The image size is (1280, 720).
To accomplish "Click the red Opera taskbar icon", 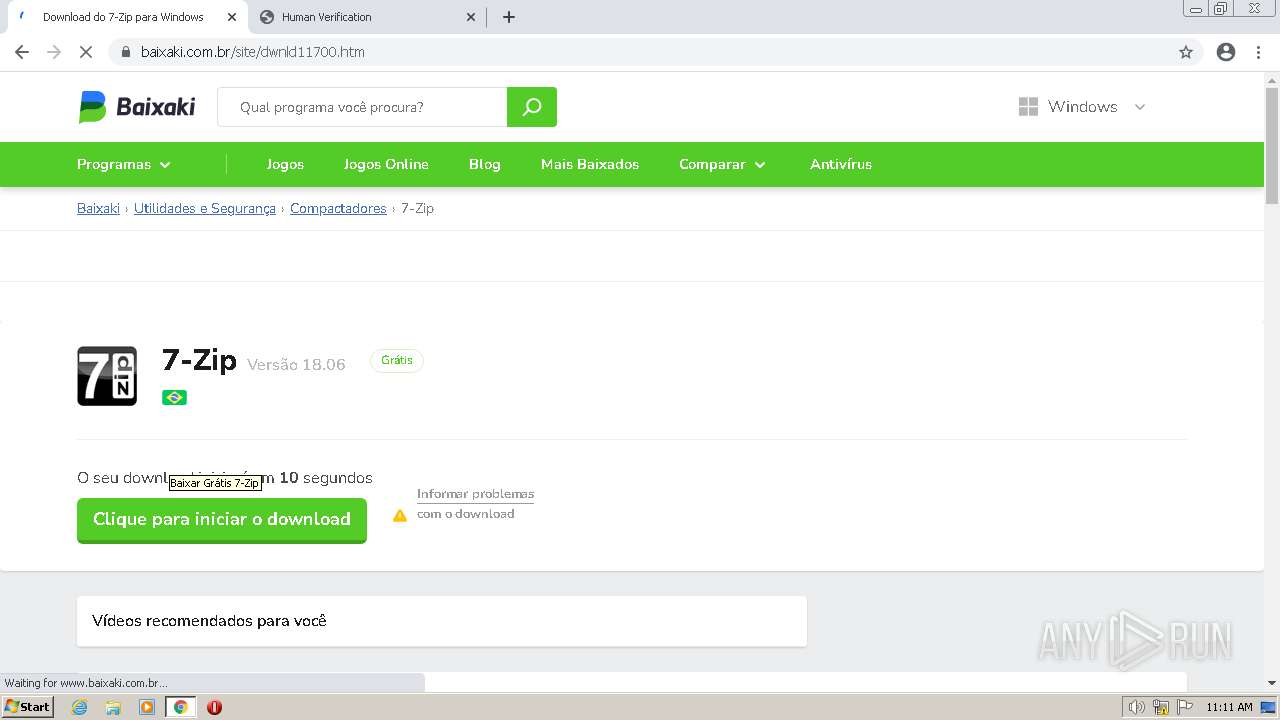I will 214,707.
